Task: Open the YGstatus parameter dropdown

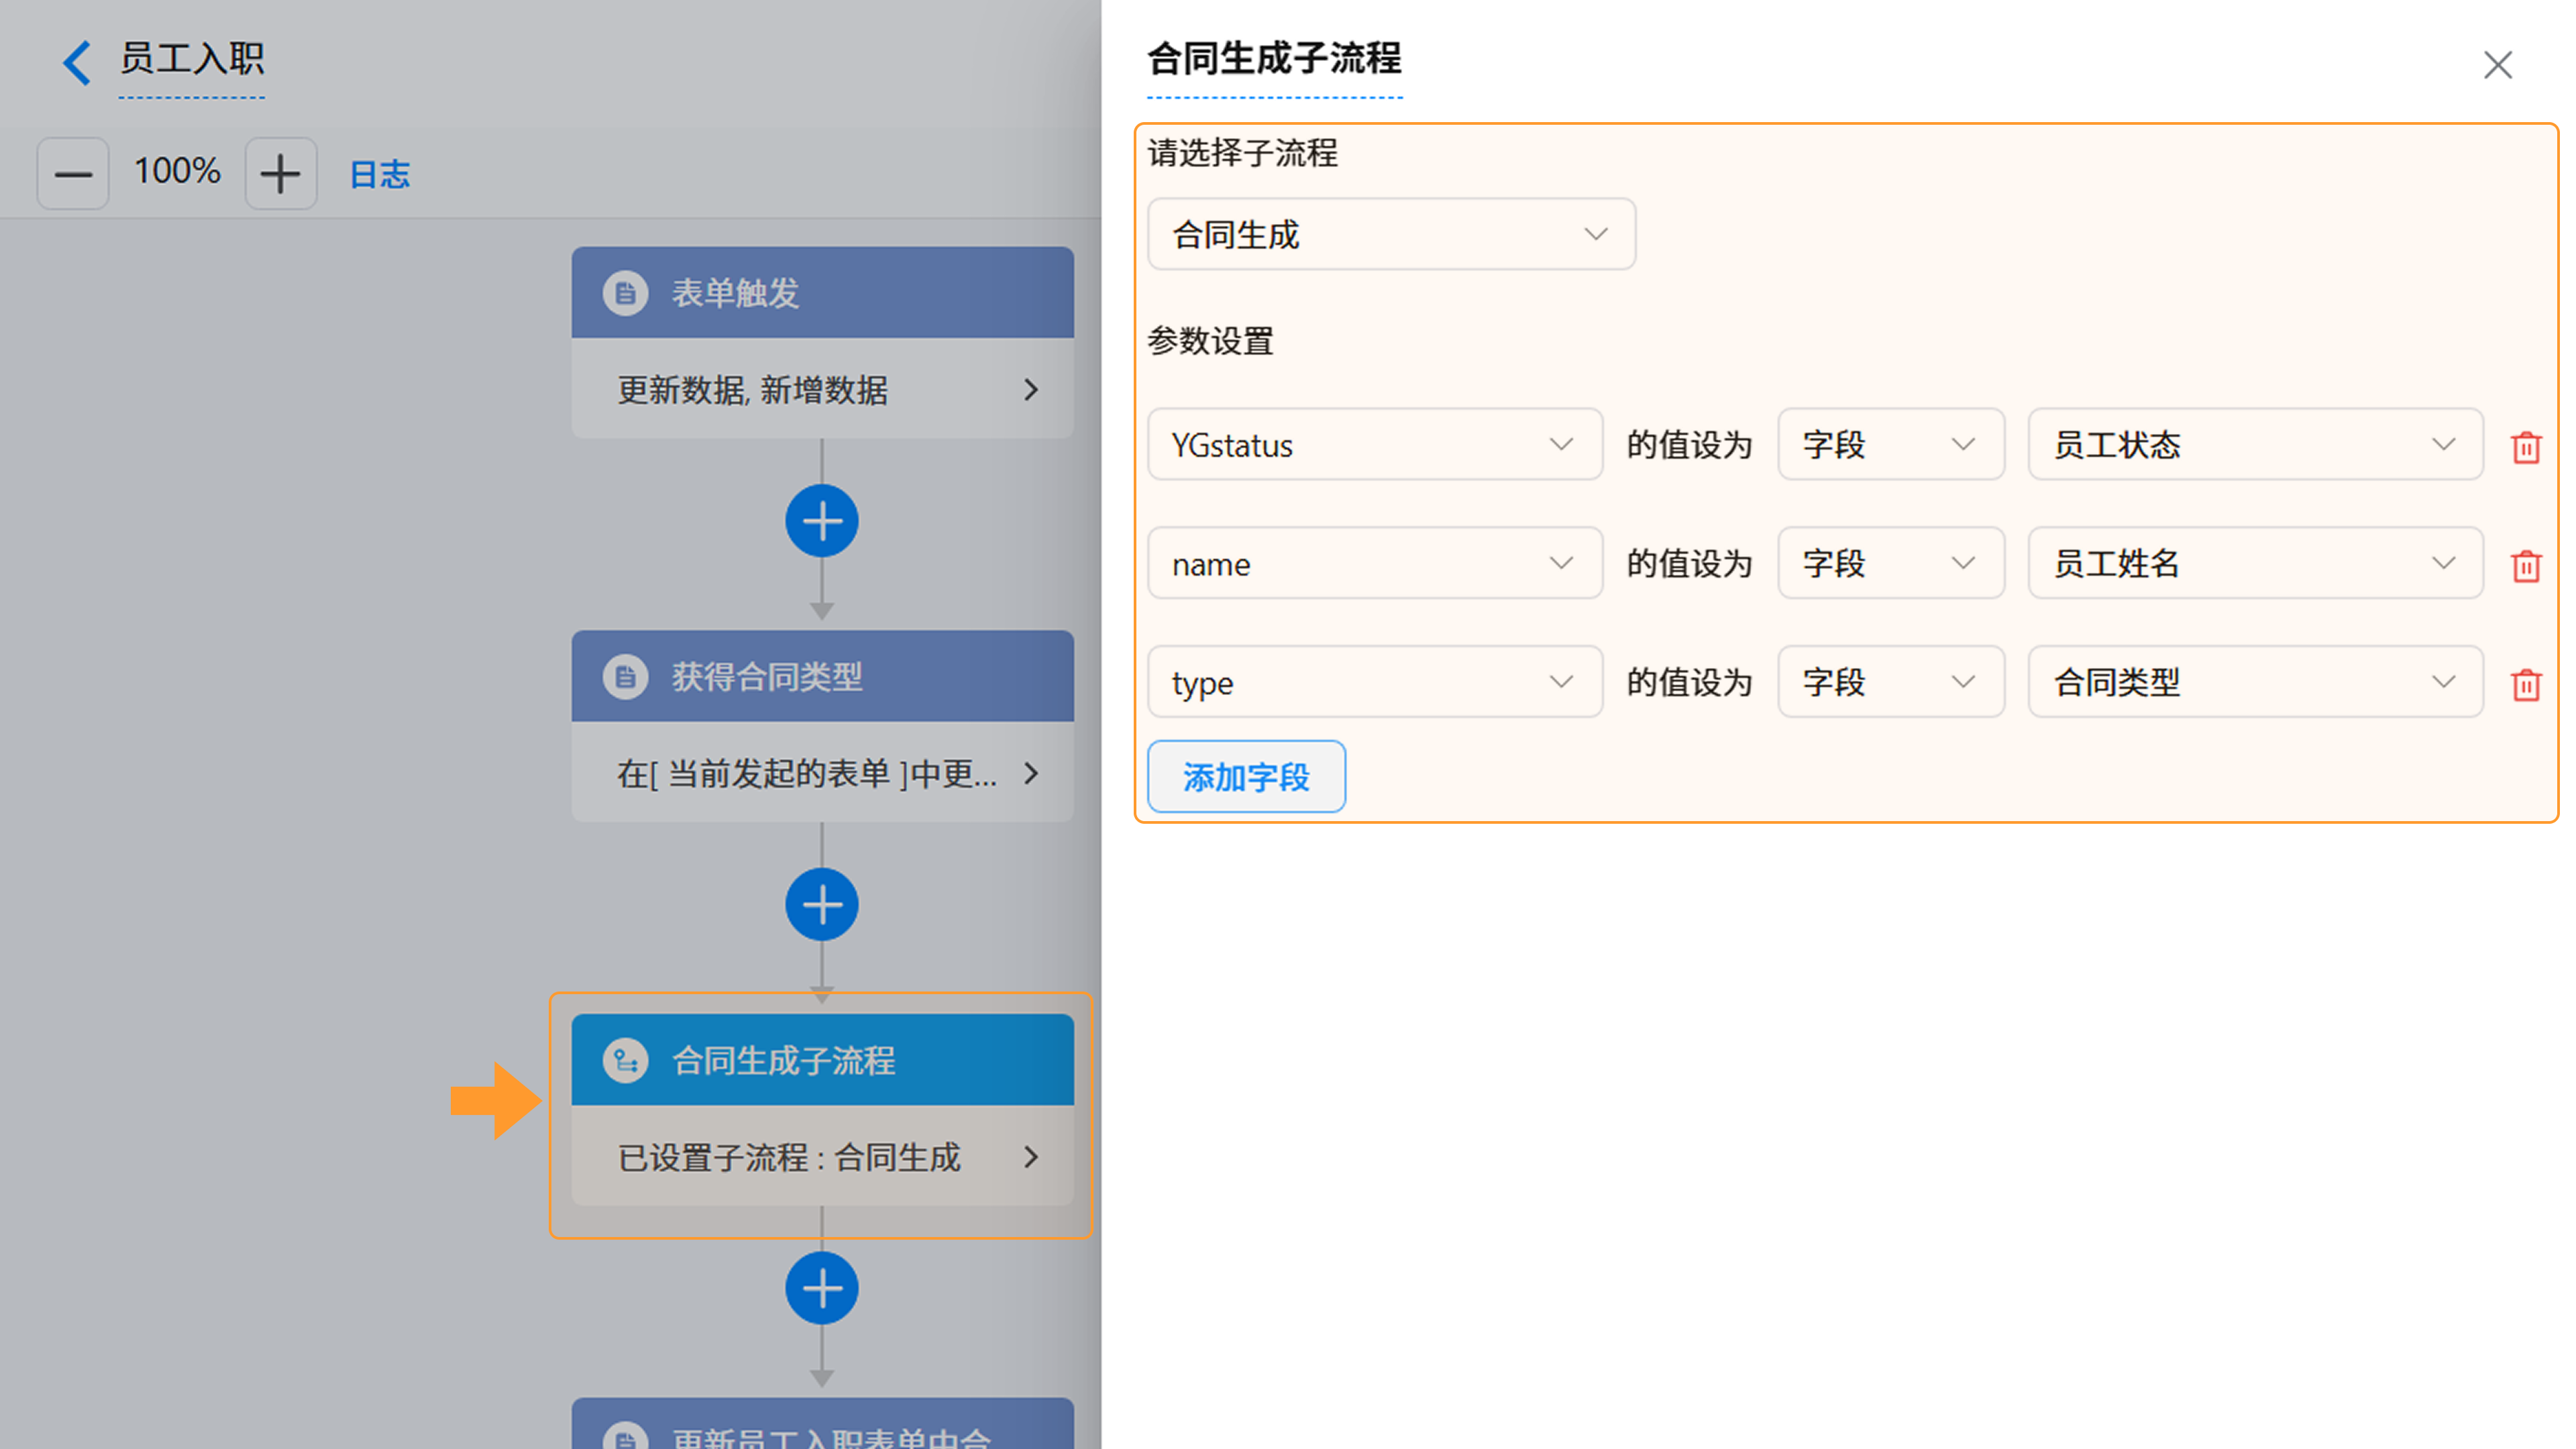Action: click(x=1374, y=444)
